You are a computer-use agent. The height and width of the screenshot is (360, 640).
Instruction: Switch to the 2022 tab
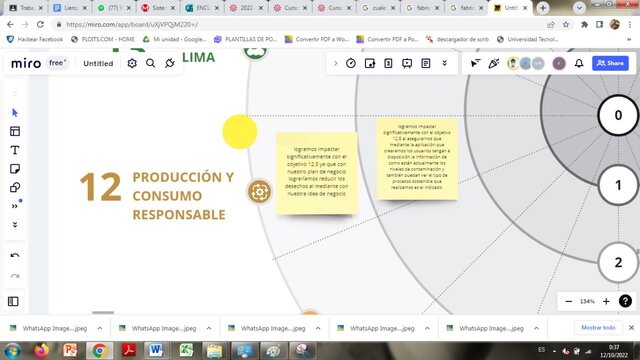click(246, 8)
